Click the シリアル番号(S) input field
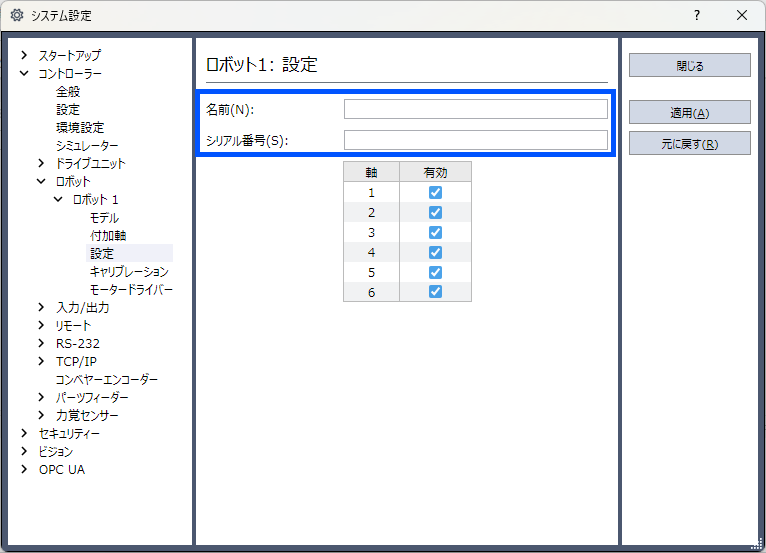 coord(476,140)
